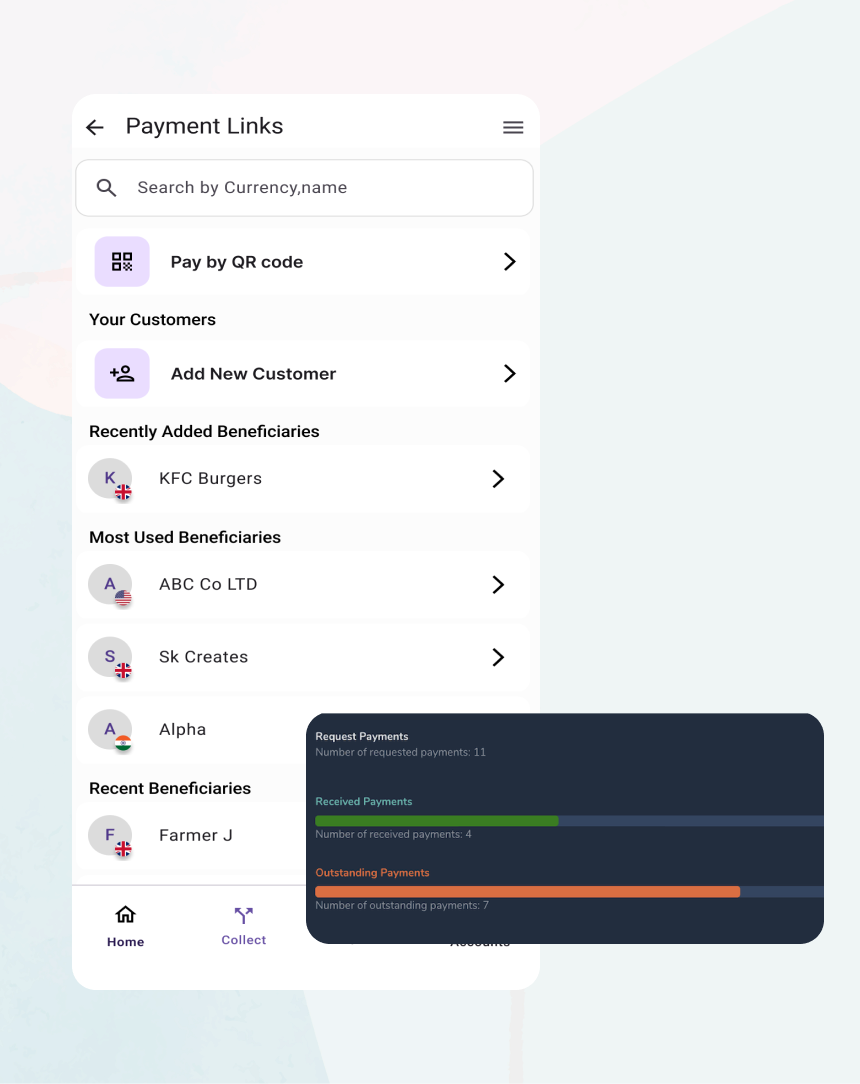Viewport: 860px width, 1084px height.
Task: Tap the Collect arrows icon
Action: click(243, 915)
